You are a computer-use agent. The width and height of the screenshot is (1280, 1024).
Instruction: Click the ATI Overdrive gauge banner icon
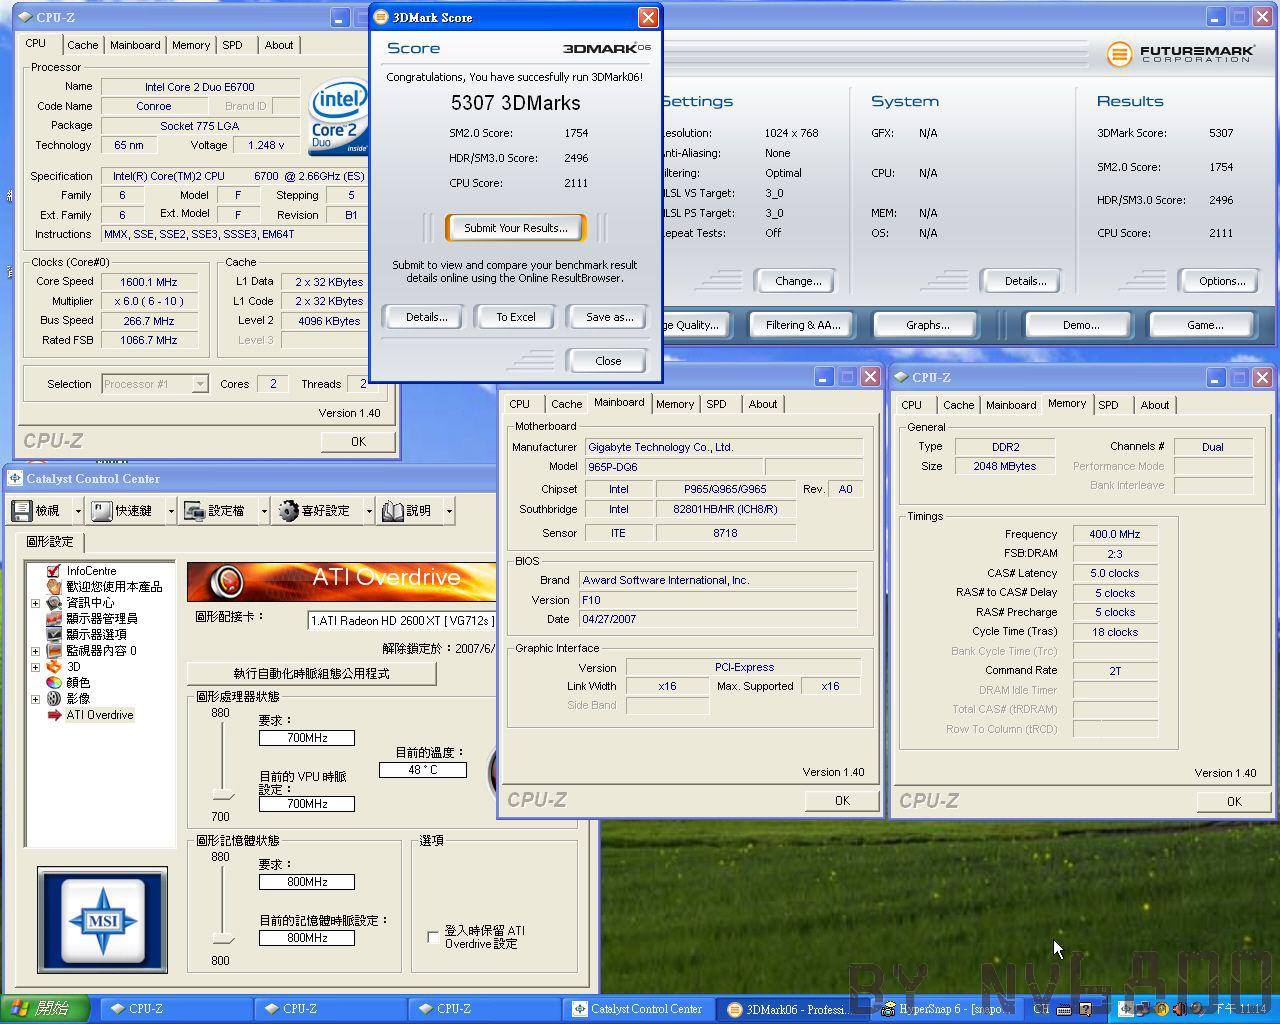(x=229, y=581)
